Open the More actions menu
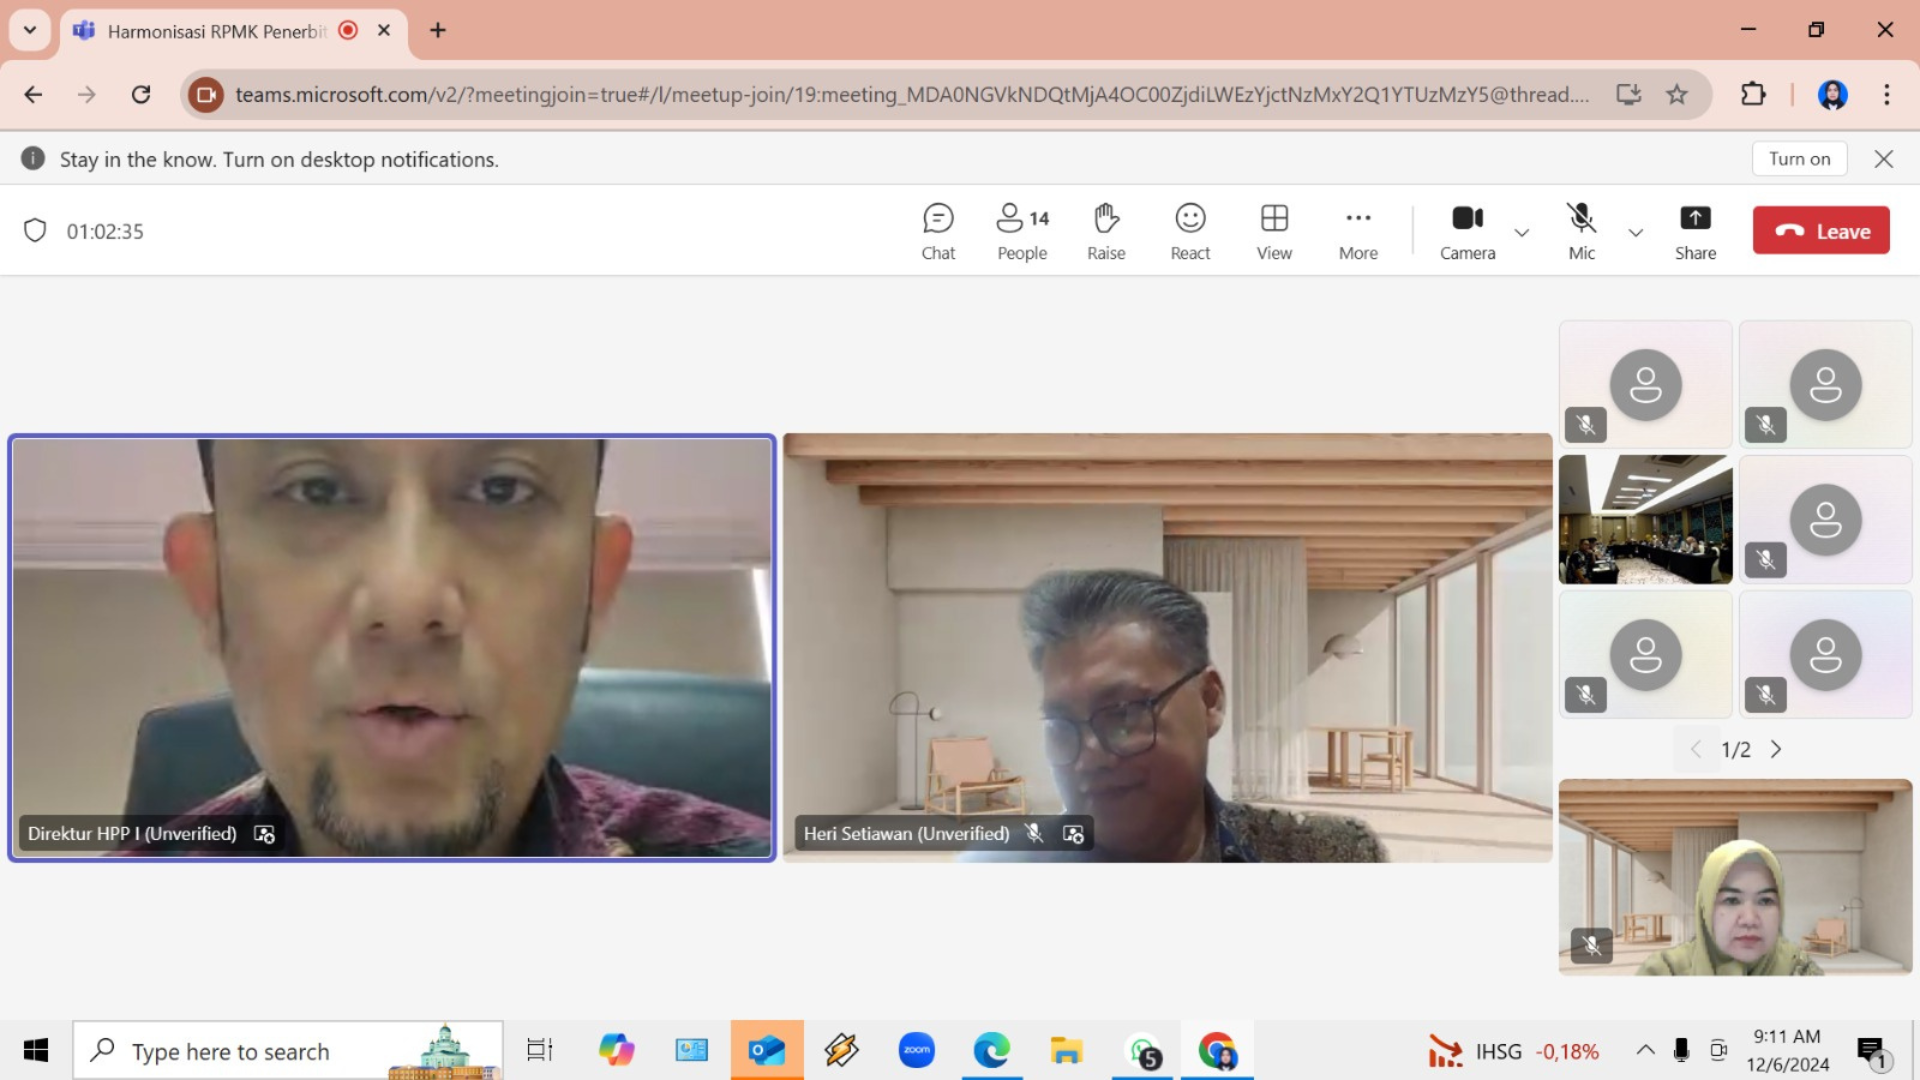The width and height of the screenshot is (1920, 1080). tap(1358, 231)
